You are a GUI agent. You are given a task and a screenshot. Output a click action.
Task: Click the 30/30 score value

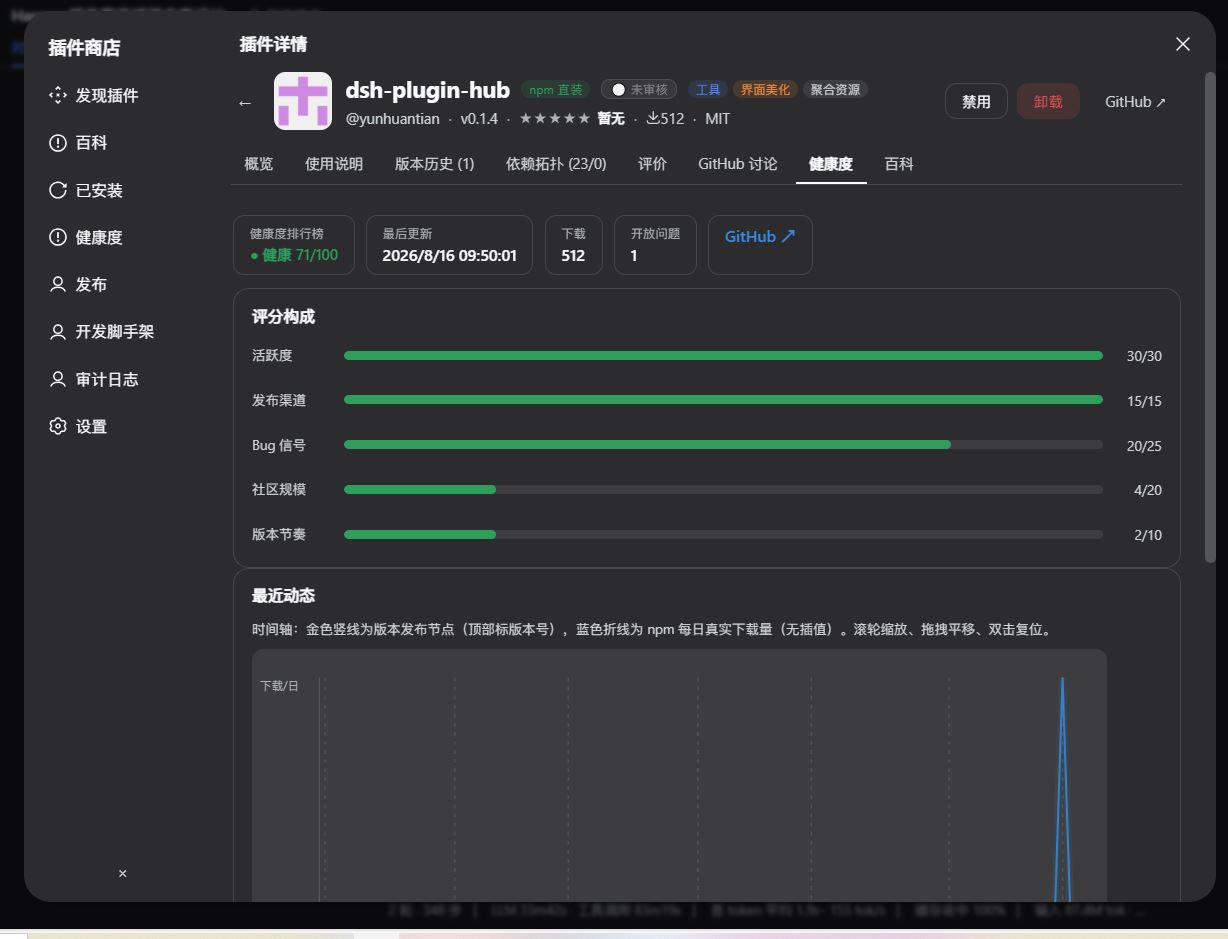[x=1144, y=356]
